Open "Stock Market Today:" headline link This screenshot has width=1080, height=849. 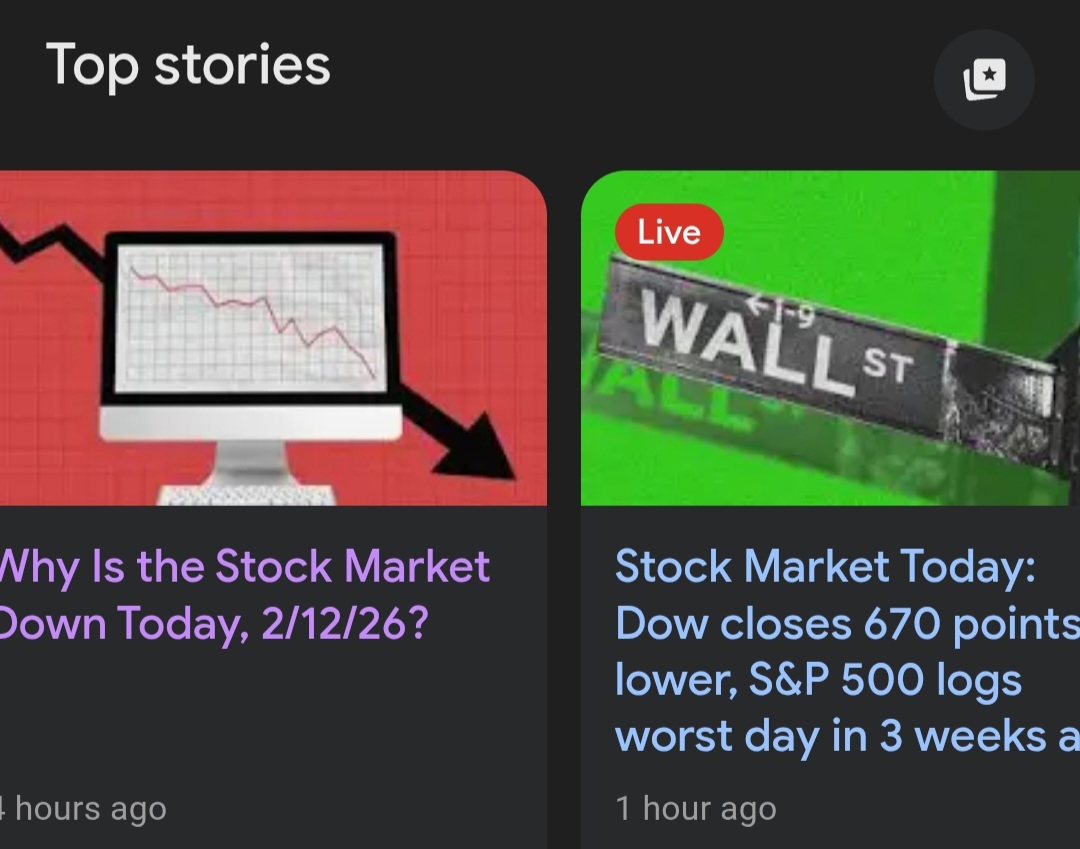825,567
